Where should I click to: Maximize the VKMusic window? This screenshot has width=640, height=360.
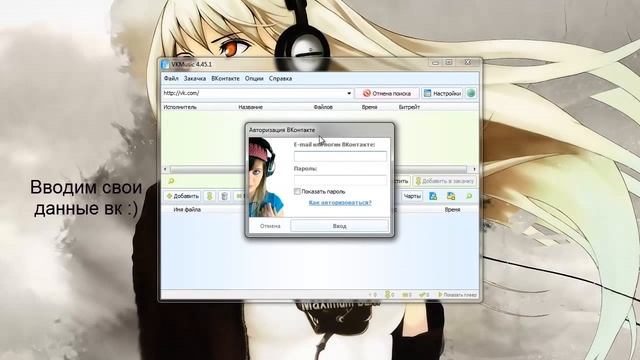pos(449,62)
